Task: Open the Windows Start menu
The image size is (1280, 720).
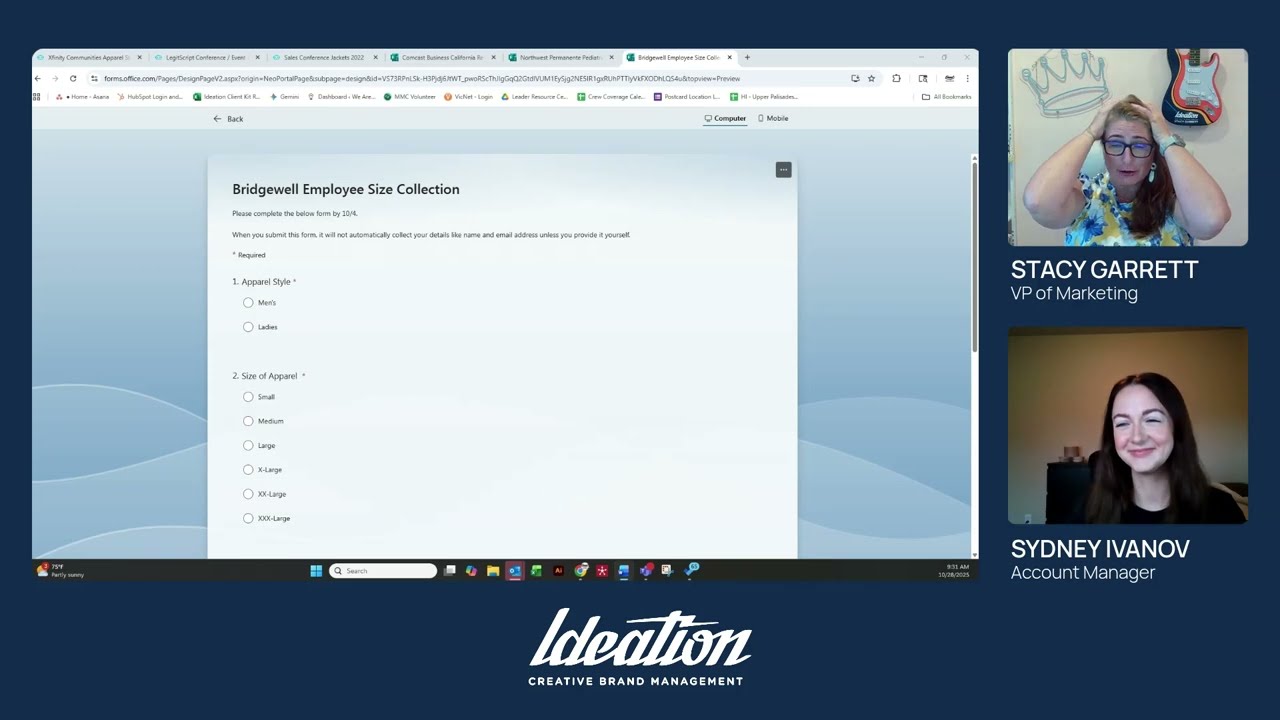Action: click(316, 571)
